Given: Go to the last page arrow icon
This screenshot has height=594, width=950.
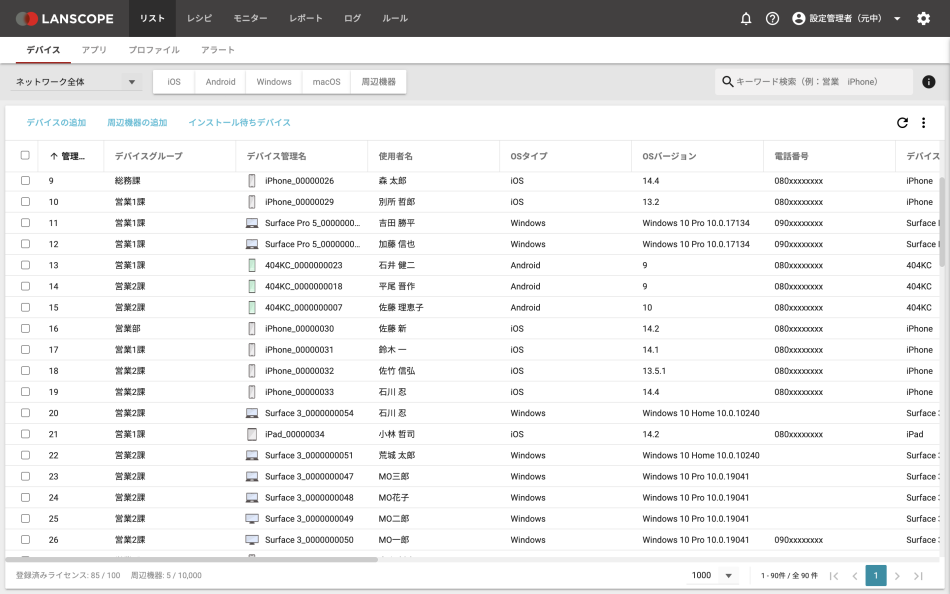Looking at the screenshot, I should tap(918, 576).
